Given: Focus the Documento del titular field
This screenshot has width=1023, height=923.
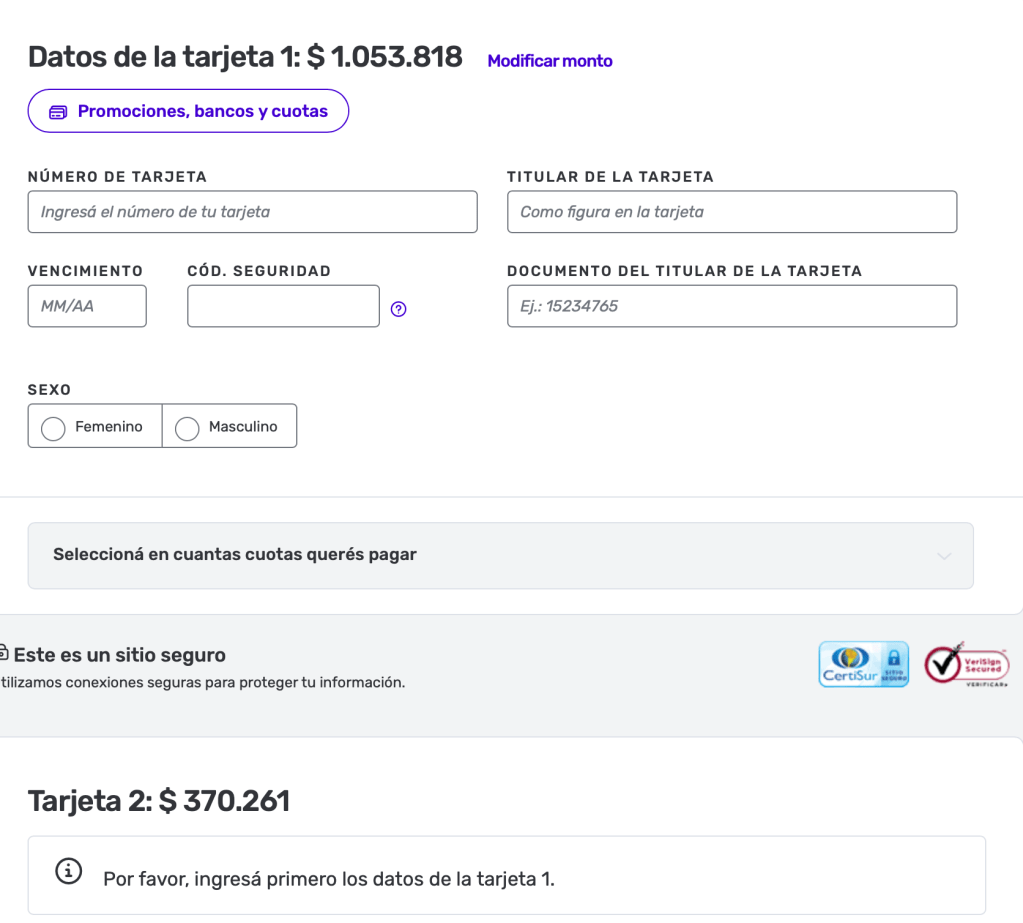Looking at the screenshot, I should [731, 306].
